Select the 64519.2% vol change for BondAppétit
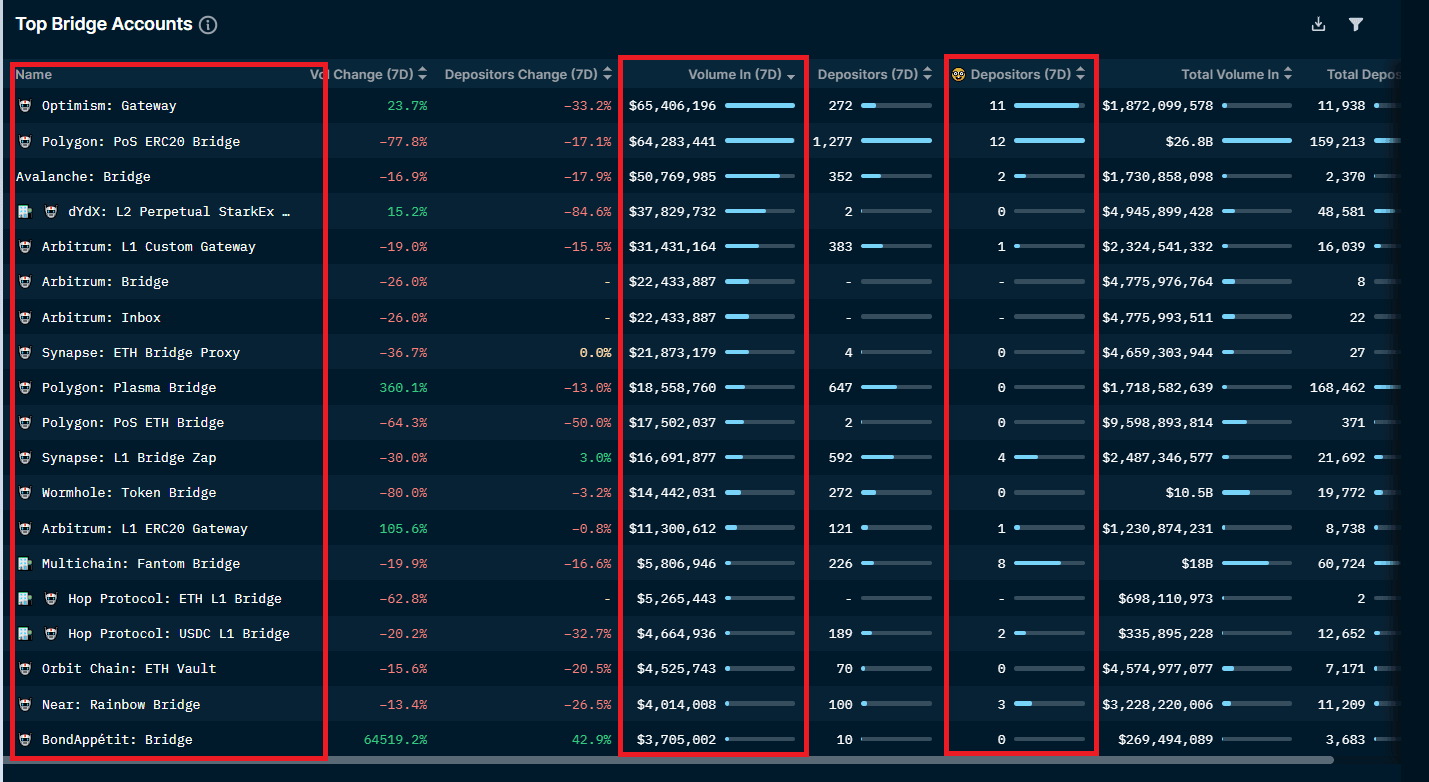1429x782 pixels. point(395,740)
